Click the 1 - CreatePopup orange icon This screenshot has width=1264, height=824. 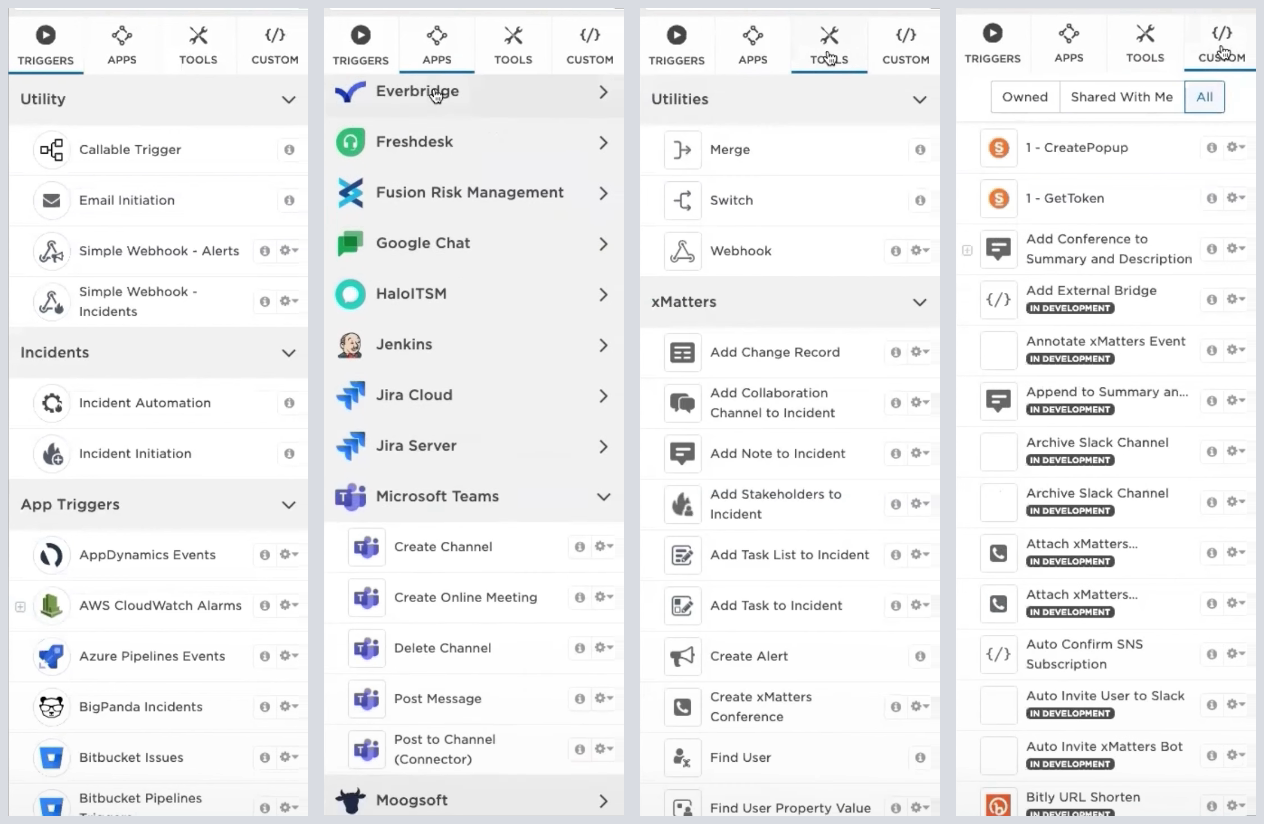click(x=998, y=148)
